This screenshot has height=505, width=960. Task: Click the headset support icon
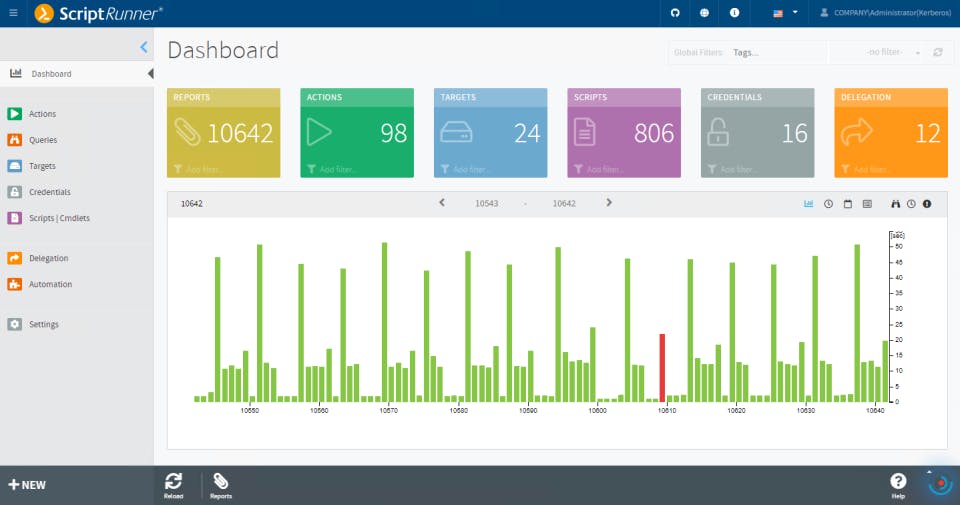[x=675, y=13]
